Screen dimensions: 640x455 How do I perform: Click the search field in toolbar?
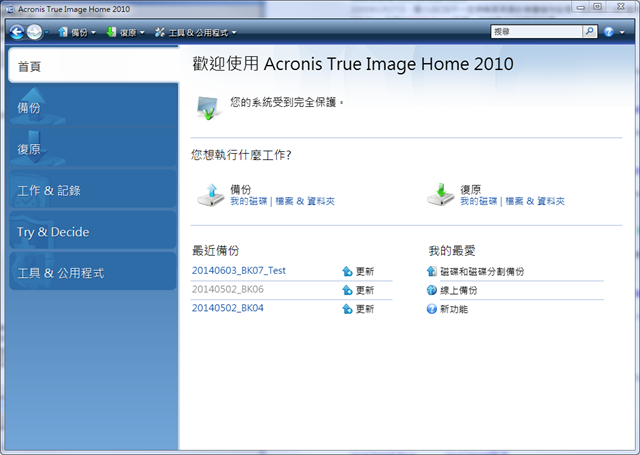tap(536, 31)
